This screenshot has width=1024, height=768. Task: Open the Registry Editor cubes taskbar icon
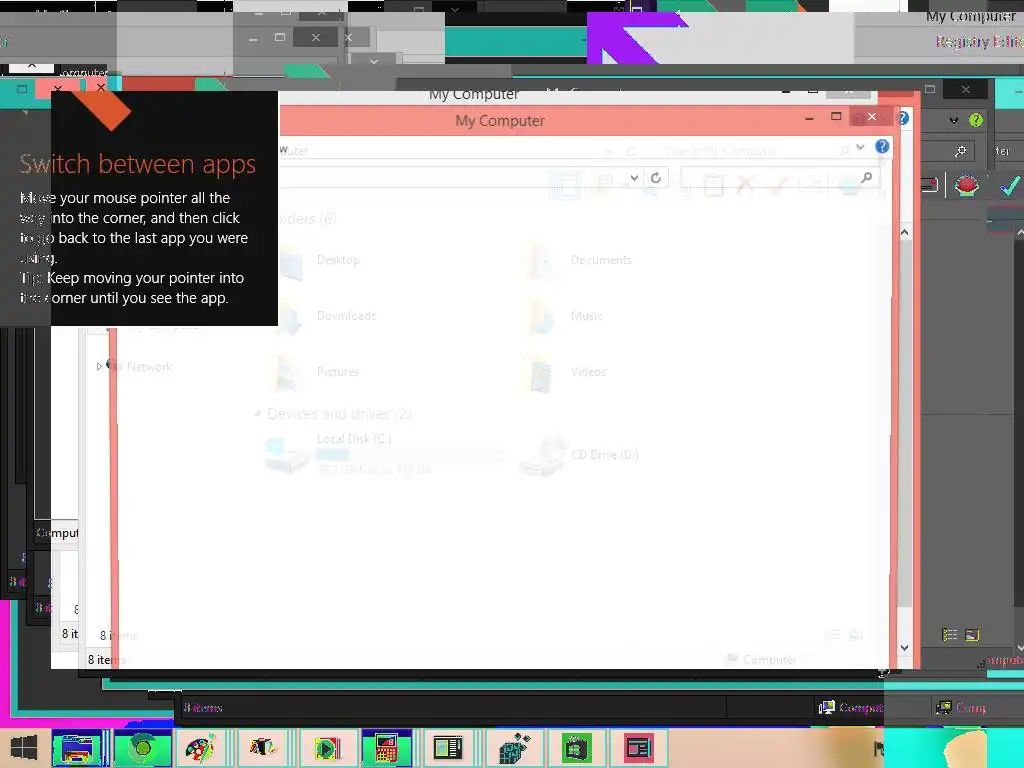(x=515, y=748)
